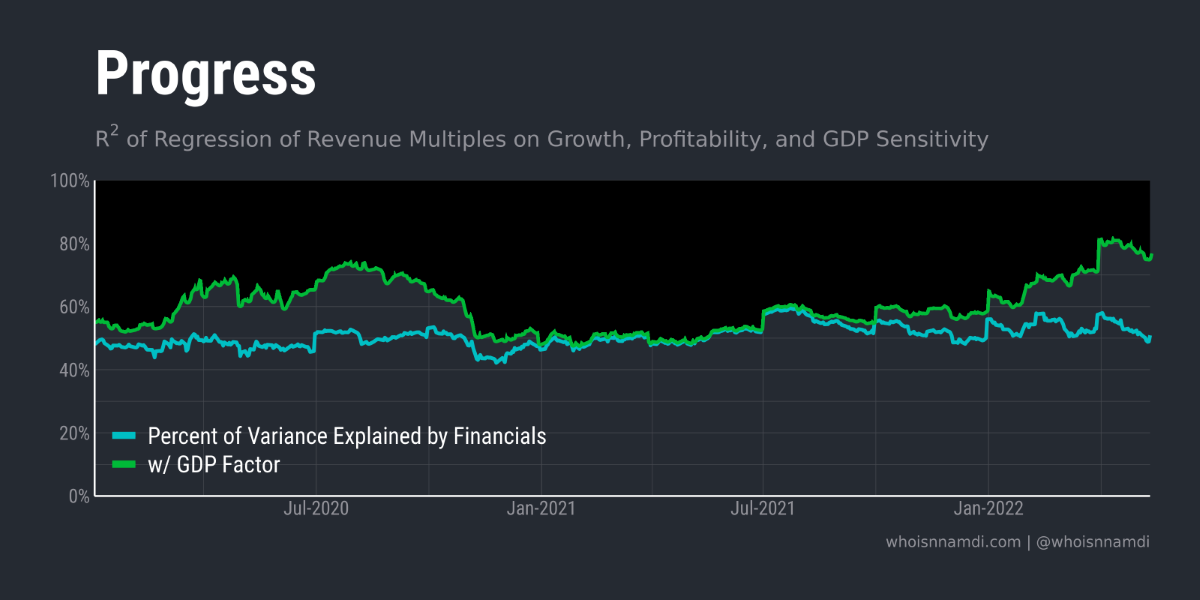Click the 40% y-axis label
The width and height of the screenshot is (1200, 600).
click(x=74, y=370)
